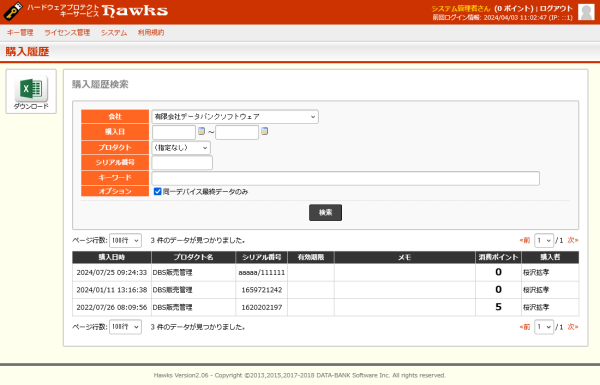Open キー管理 menu
Screen dimensions: 600x385
click(20, 33)
